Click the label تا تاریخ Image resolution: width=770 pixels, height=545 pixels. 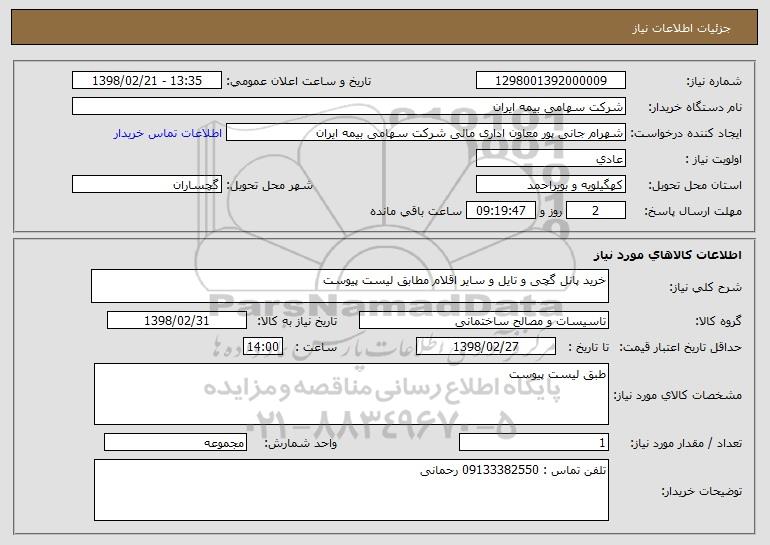click(588, 347)
